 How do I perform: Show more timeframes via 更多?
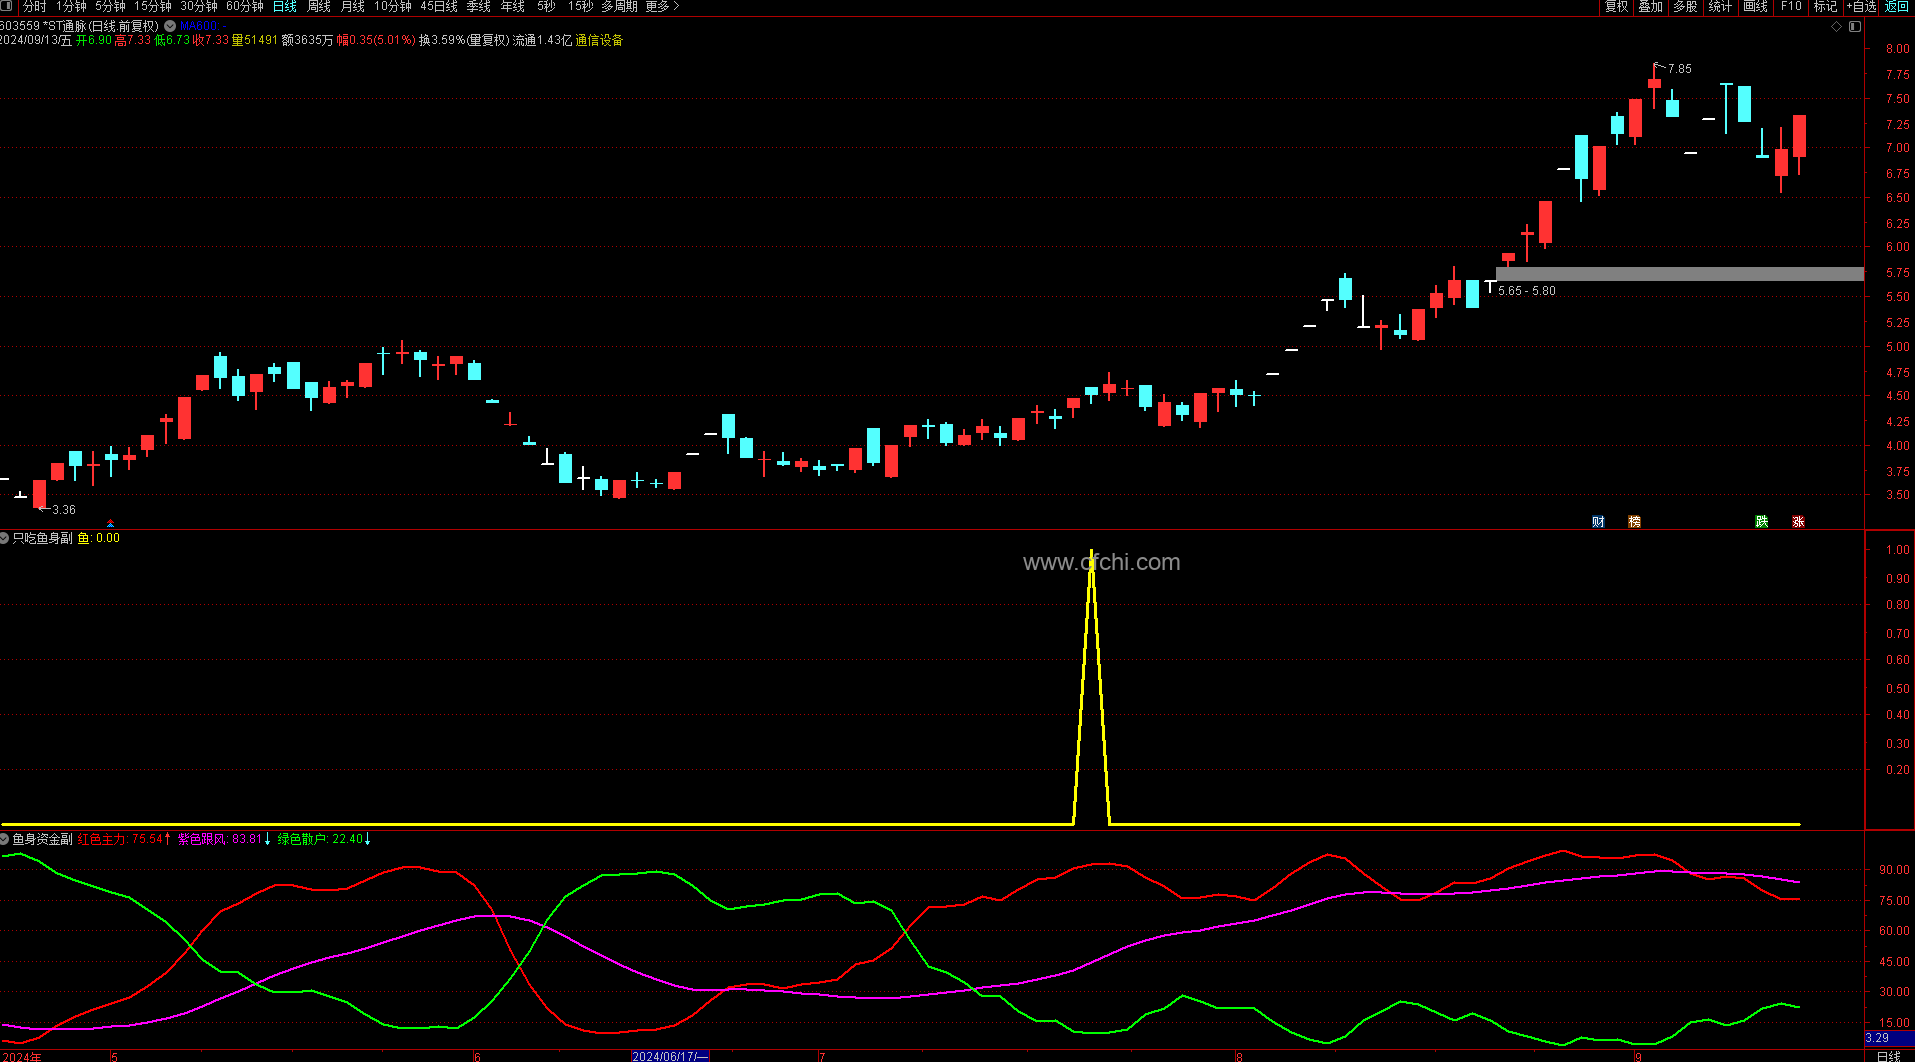[x=662, y=7]
